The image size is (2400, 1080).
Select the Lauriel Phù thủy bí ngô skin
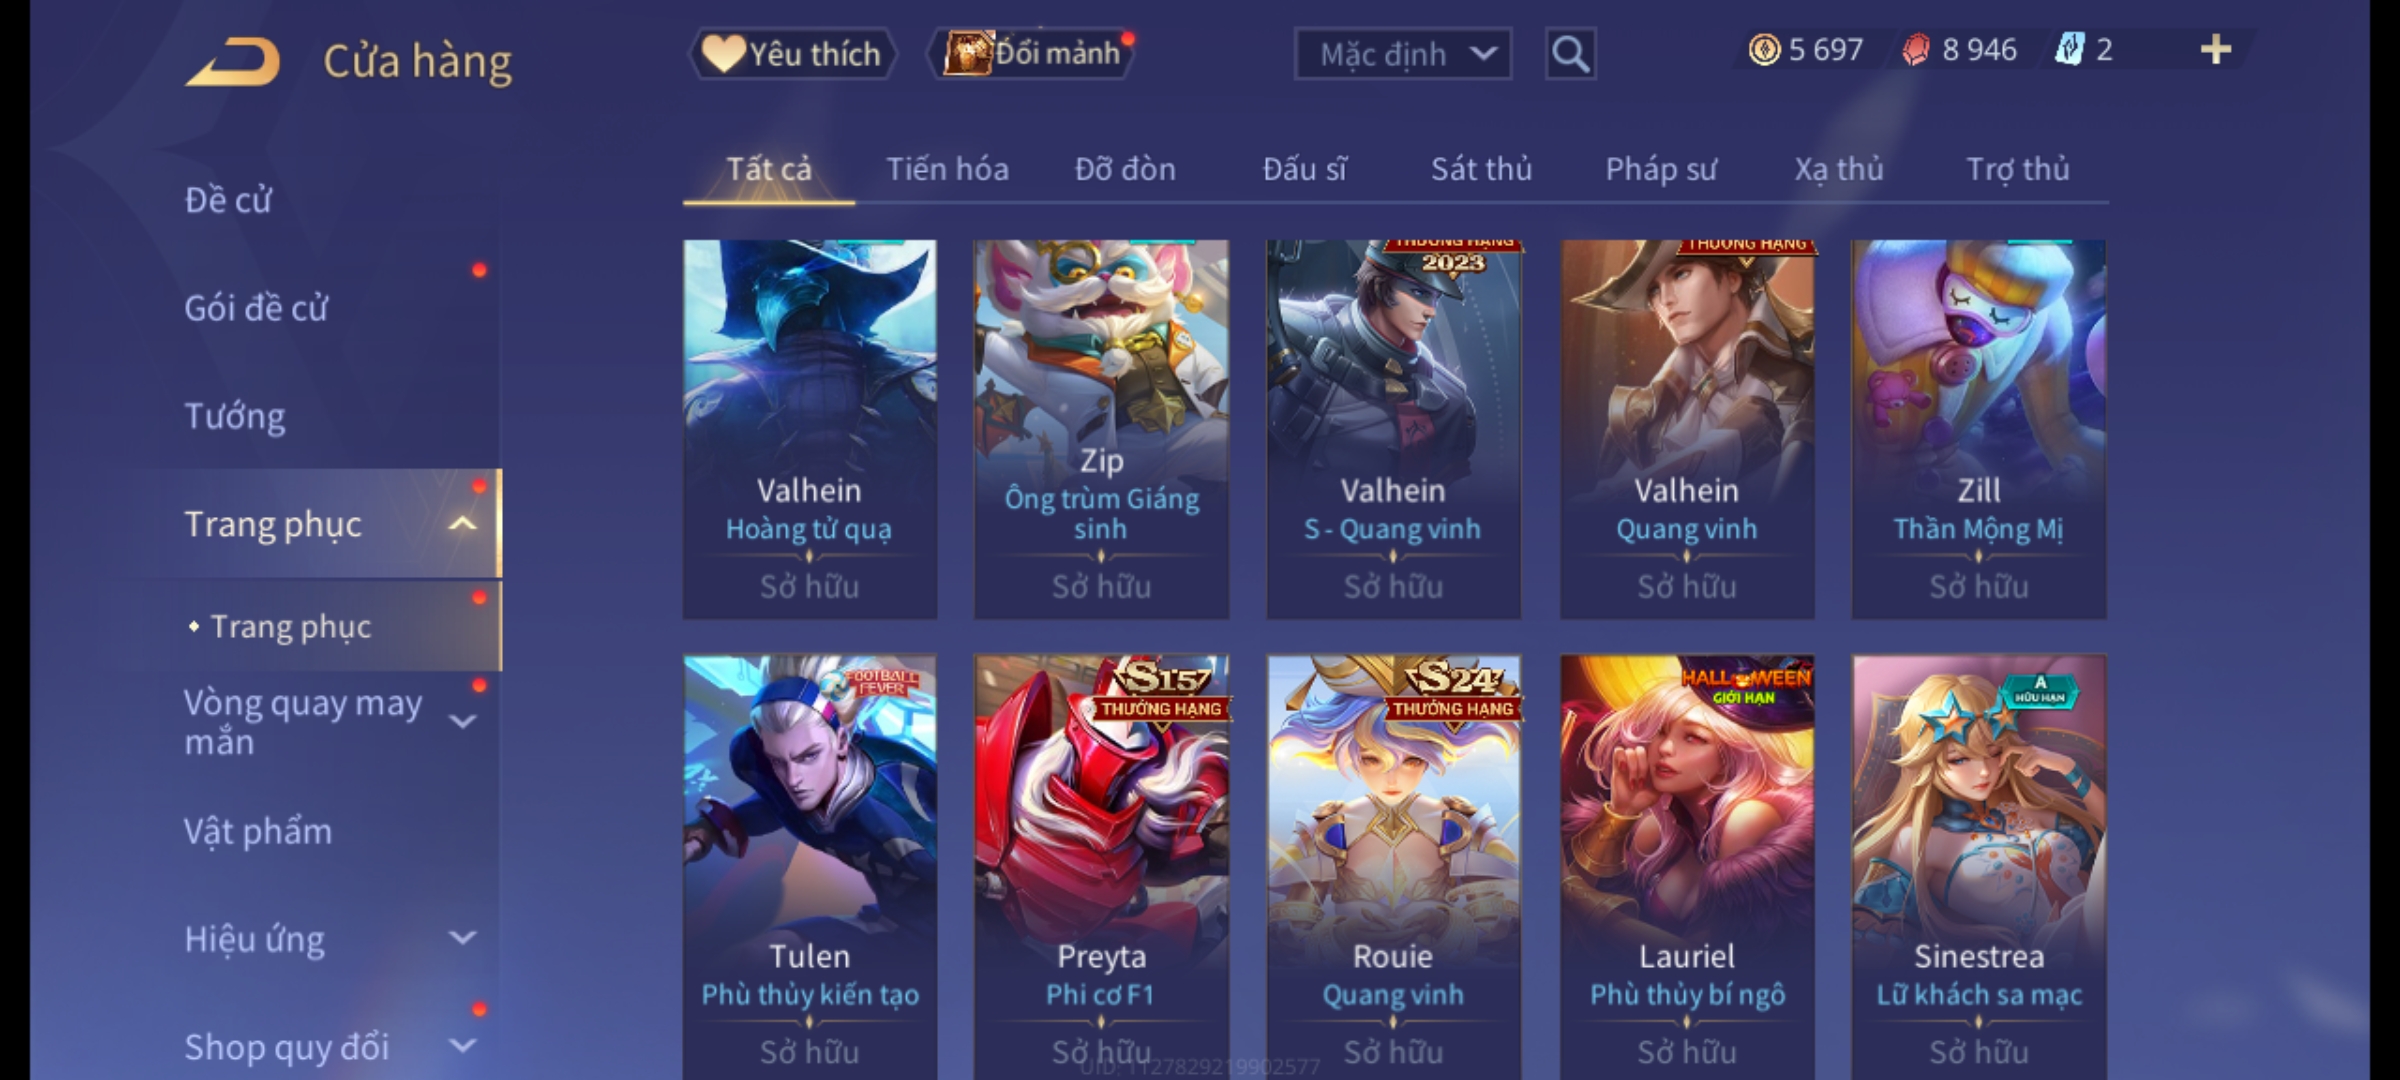pyautogui.click(x=1687, y=867)
